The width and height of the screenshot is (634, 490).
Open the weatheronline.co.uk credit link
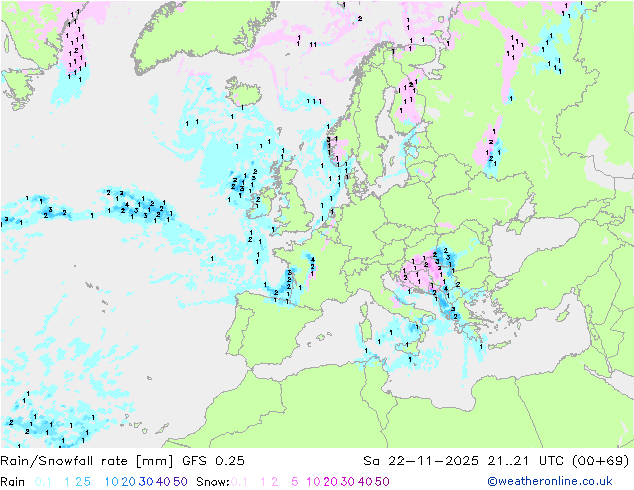click(x=550, y=482)
